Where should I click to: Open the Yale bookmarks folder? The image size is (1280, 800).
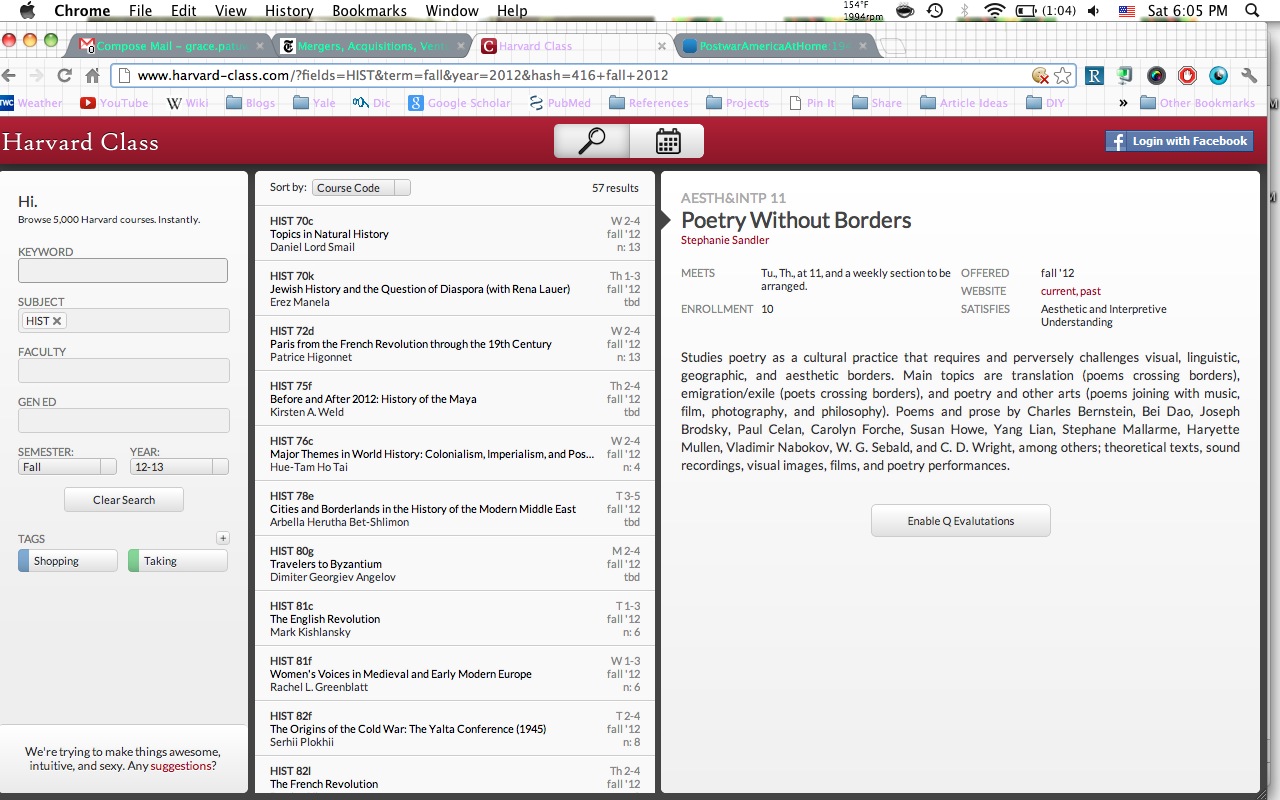tap(314, 103)
